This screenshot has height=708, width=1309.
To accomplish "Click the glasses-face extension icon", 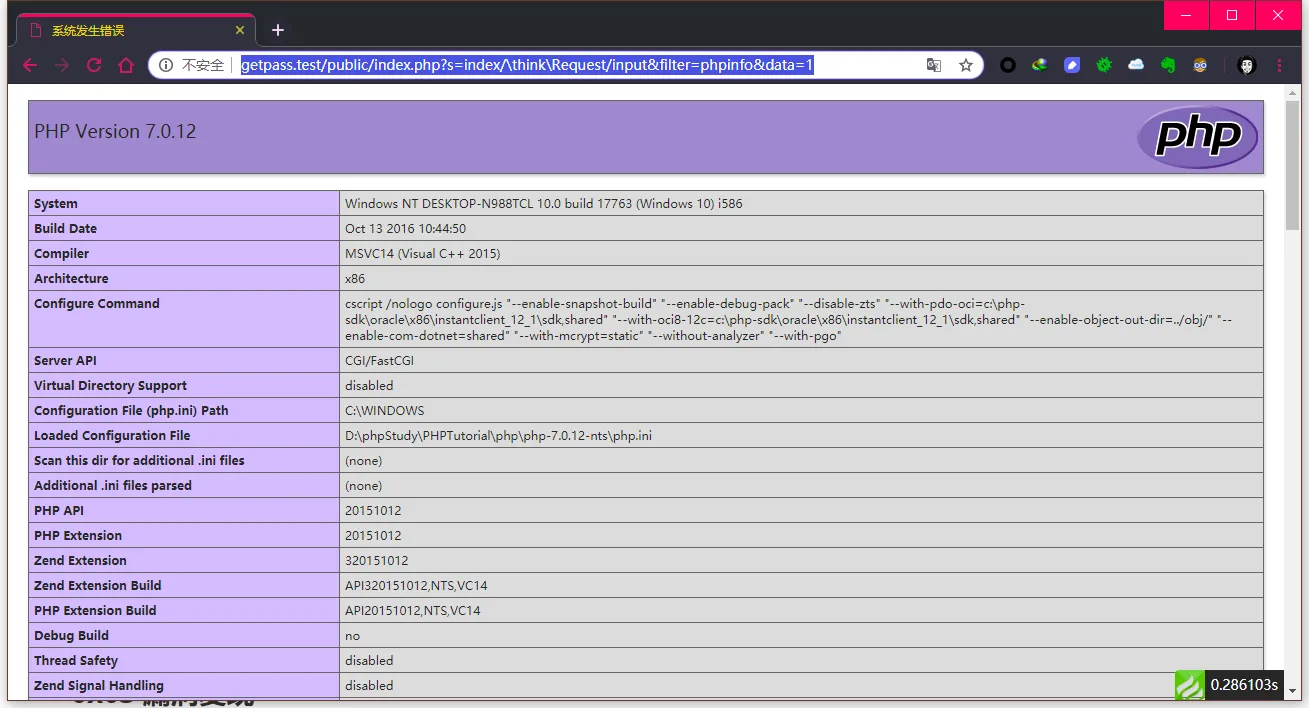I will 1200,65.
